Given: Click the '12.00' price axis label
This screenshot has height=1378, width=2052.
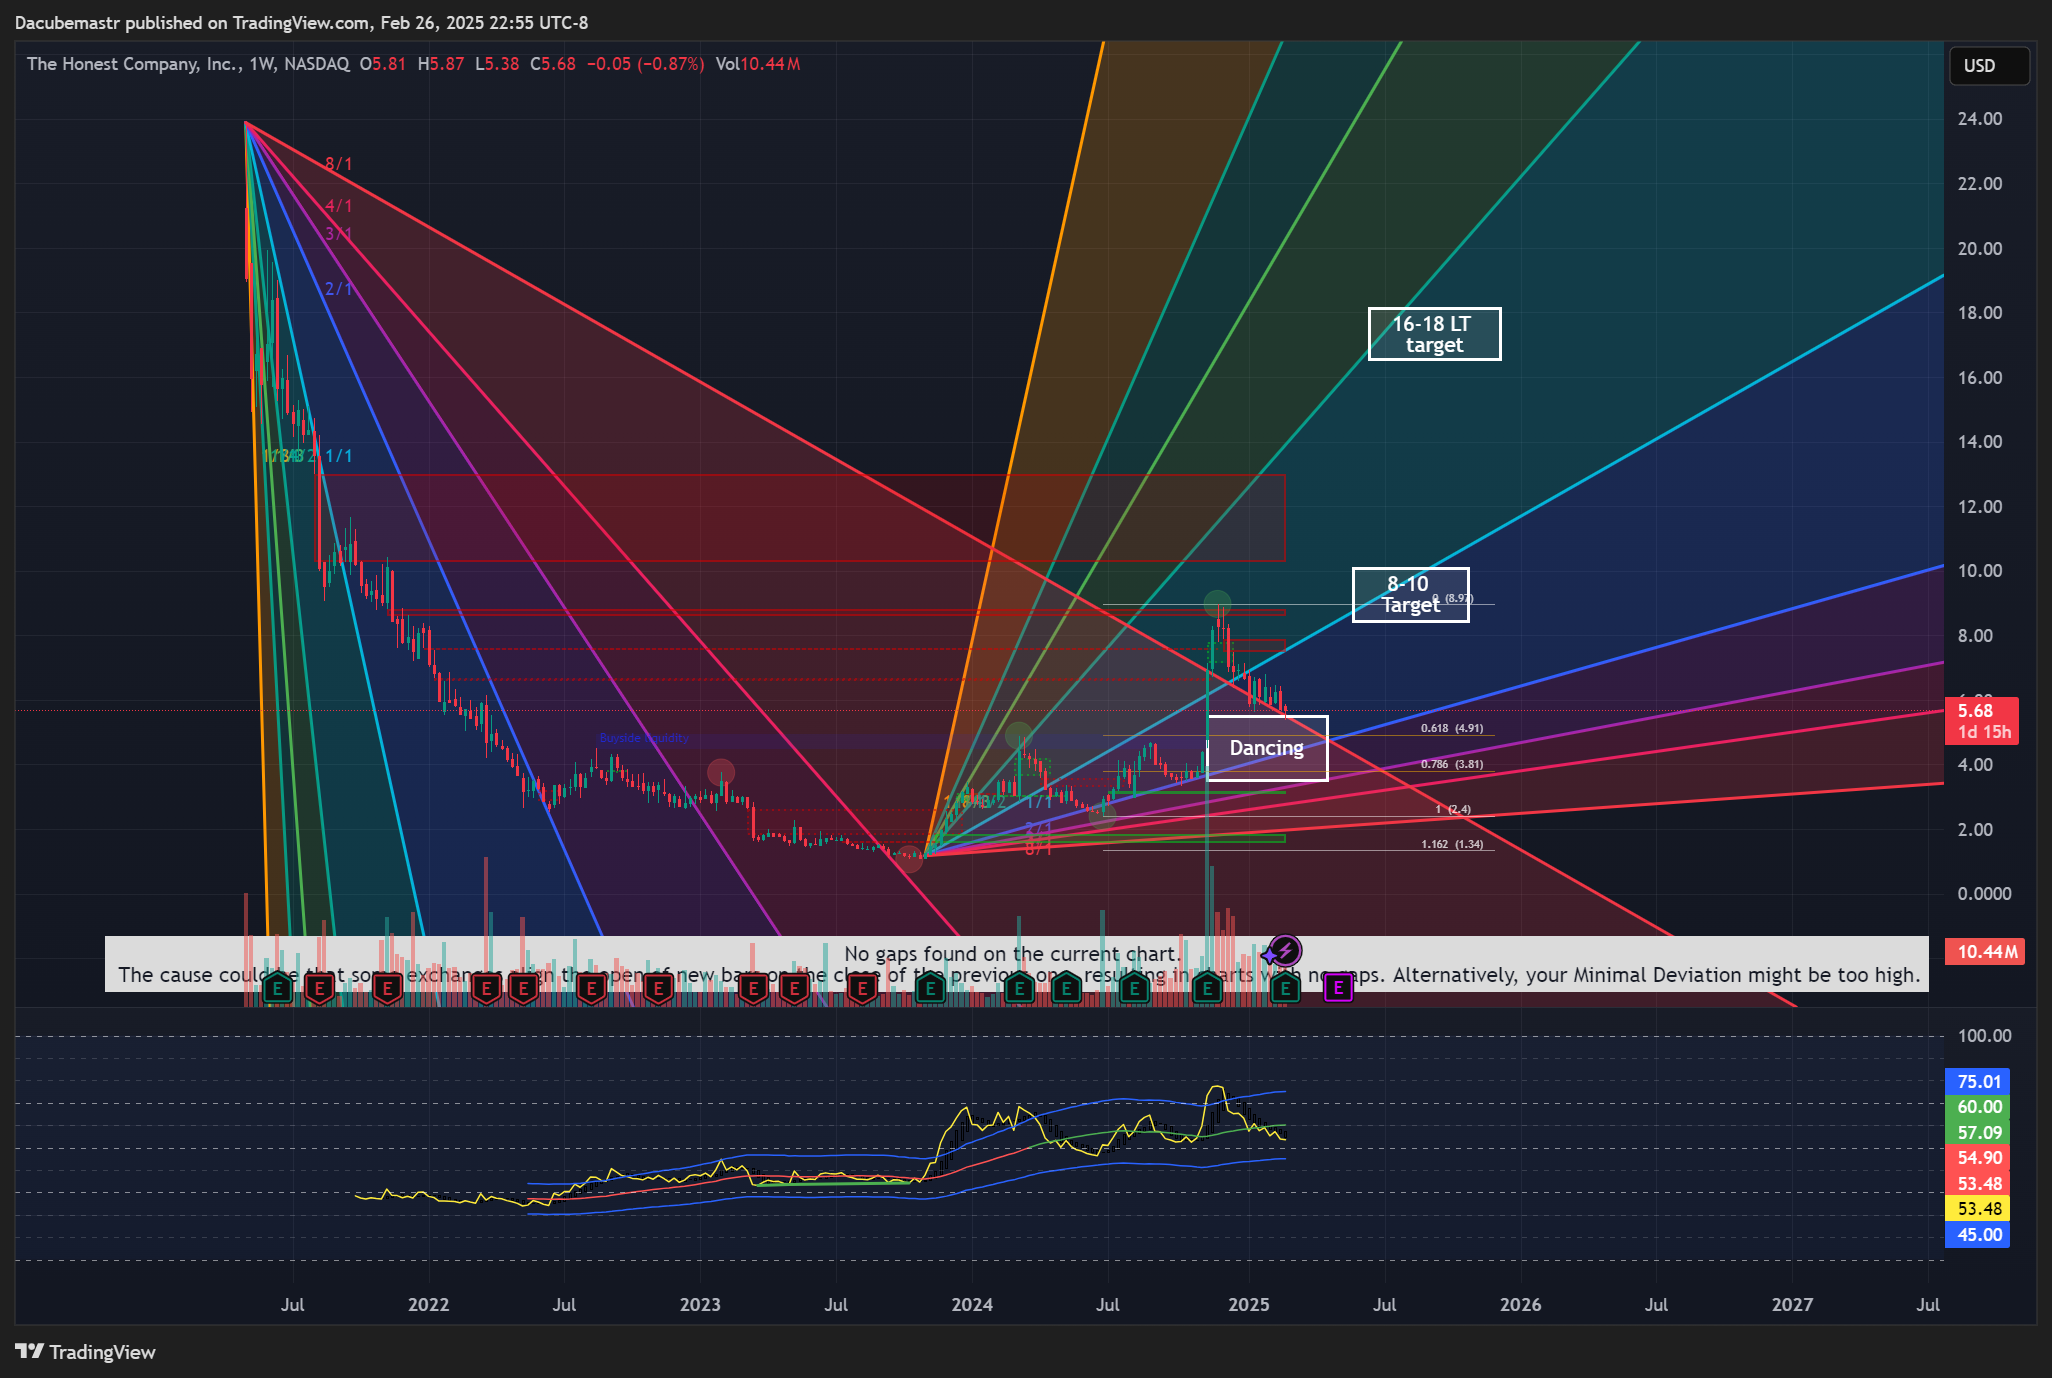Looking at the screenshot, I should tap(1980, 507).
